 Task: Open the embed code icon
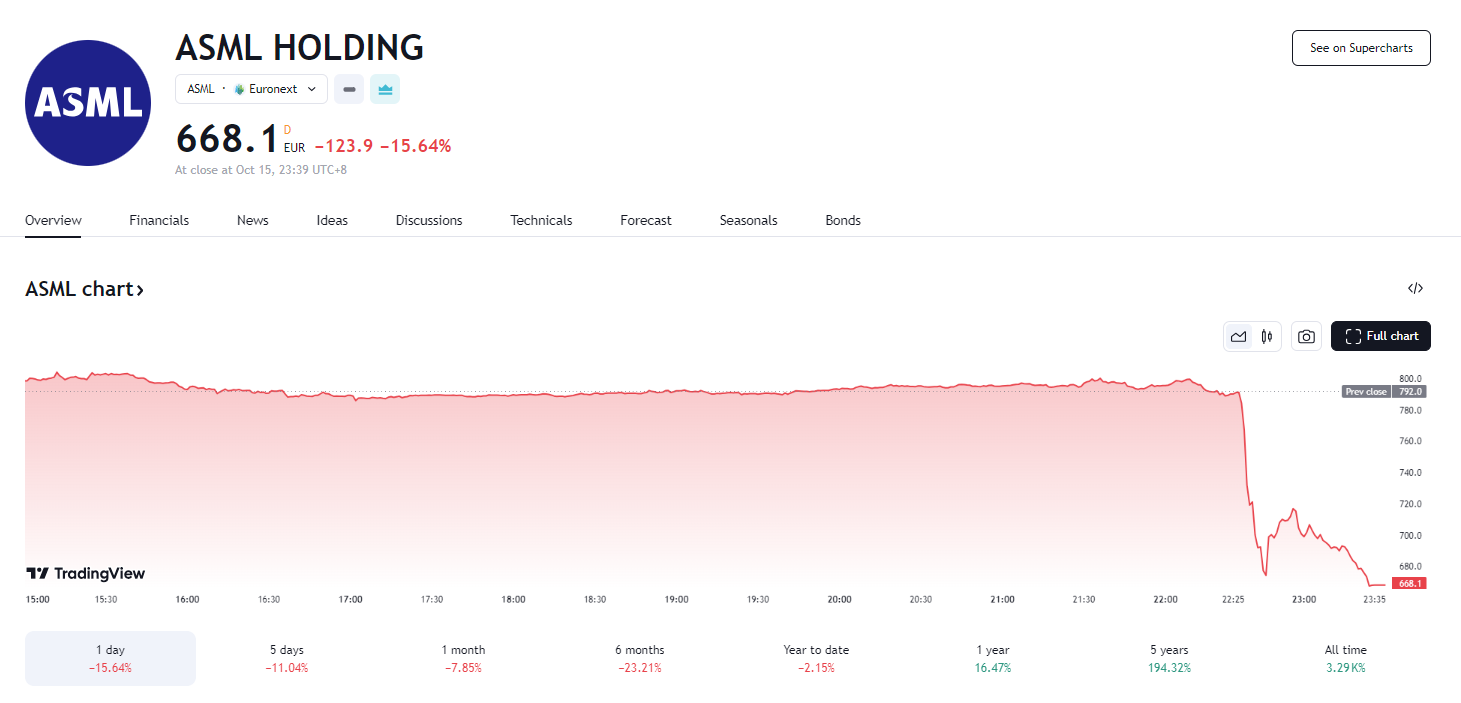[x=1415, y=289]
